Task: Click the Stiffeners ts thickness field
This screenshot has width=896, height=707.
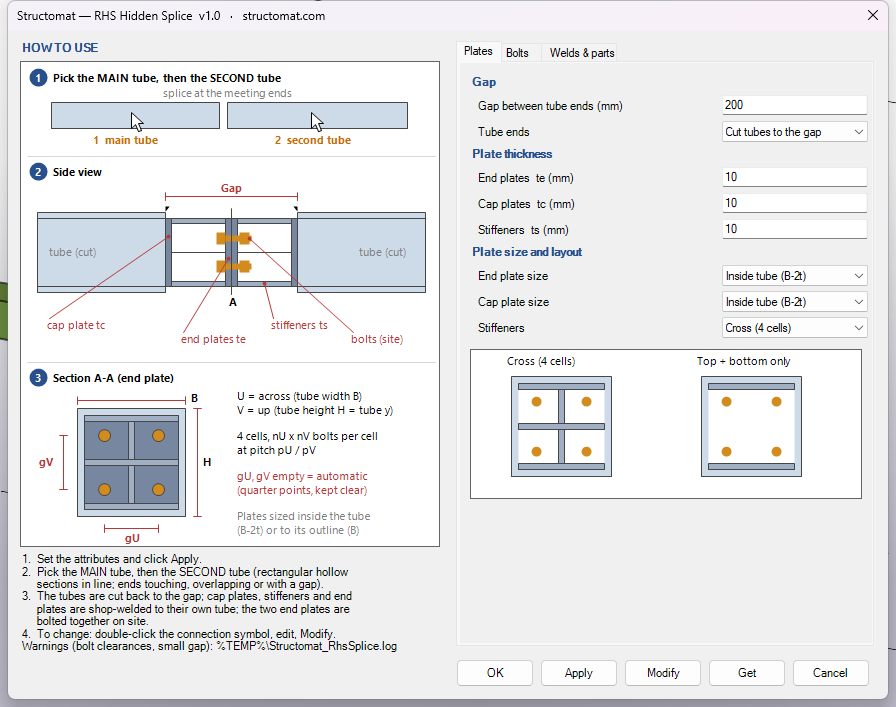Action: click(x=794, y=229)
